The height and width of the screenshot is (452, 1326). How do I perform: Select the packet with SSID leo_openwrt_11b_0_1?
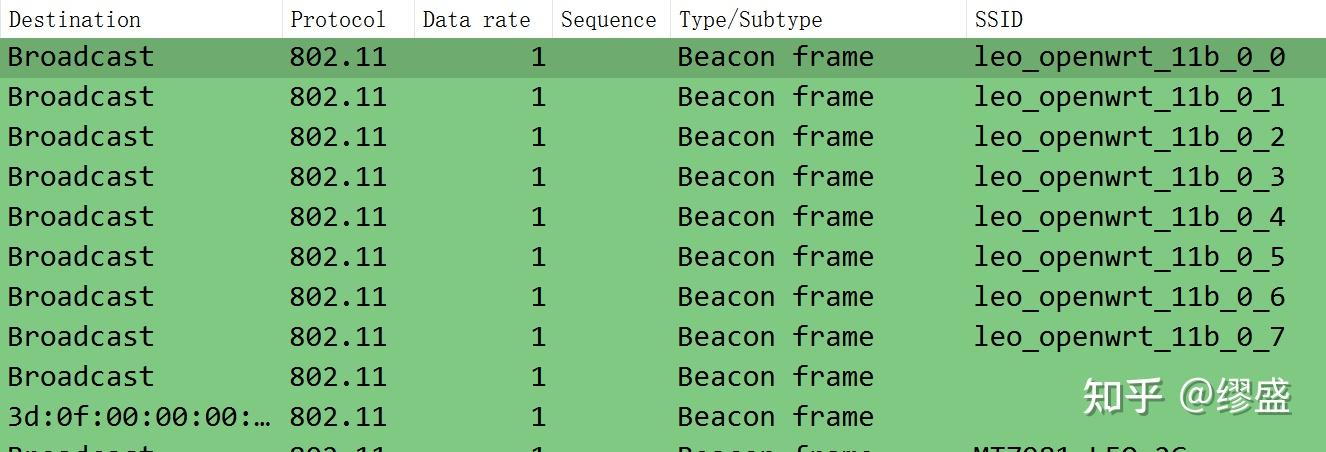click(663, 97)
